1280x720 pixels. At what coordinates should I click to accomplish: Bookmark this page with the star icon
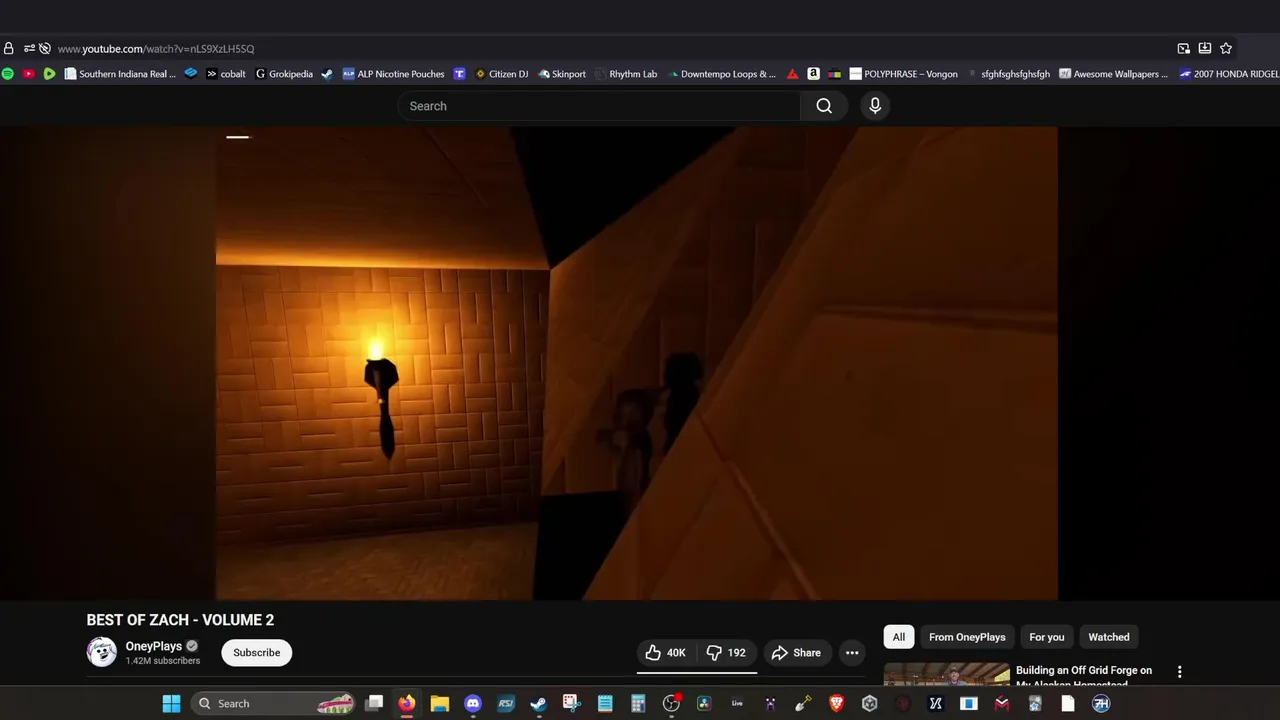1226,48
